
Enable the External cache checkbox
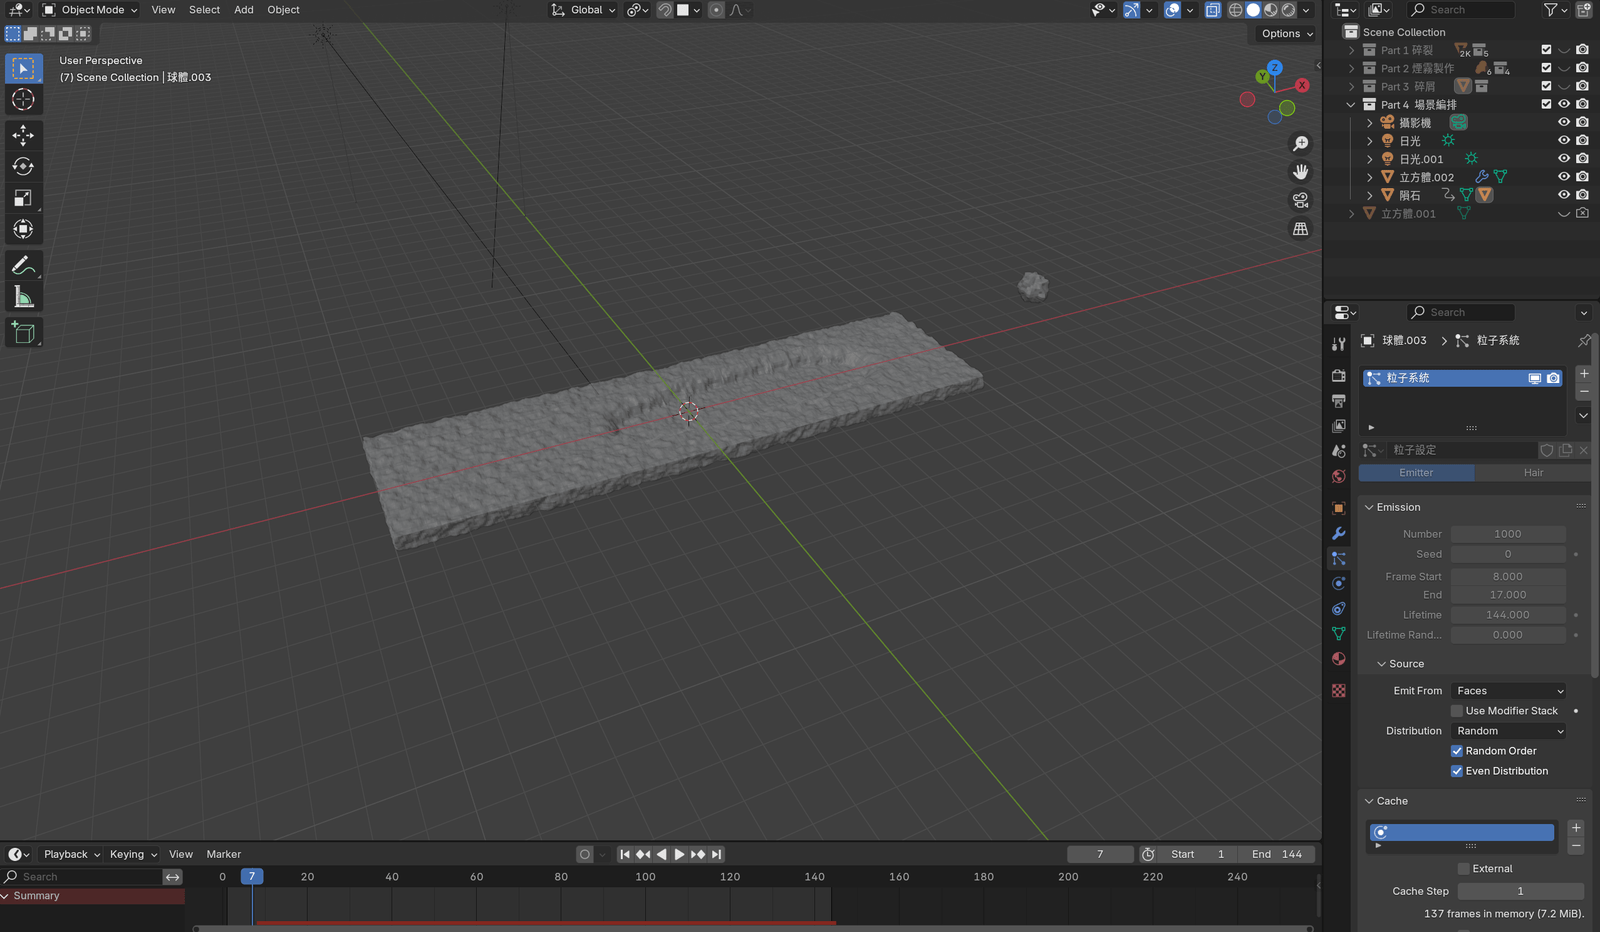[1464, 869]
